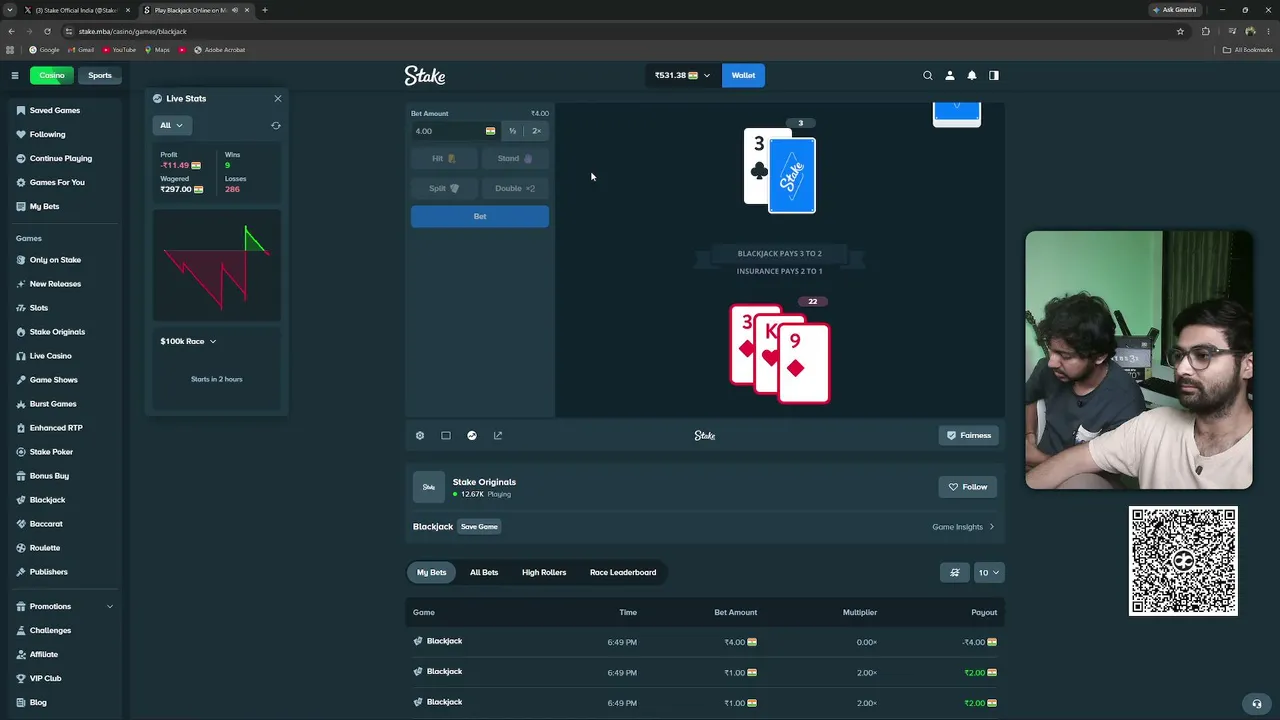
Task: Toggle the right sidebar panel icon
Action: pos(994,75)
